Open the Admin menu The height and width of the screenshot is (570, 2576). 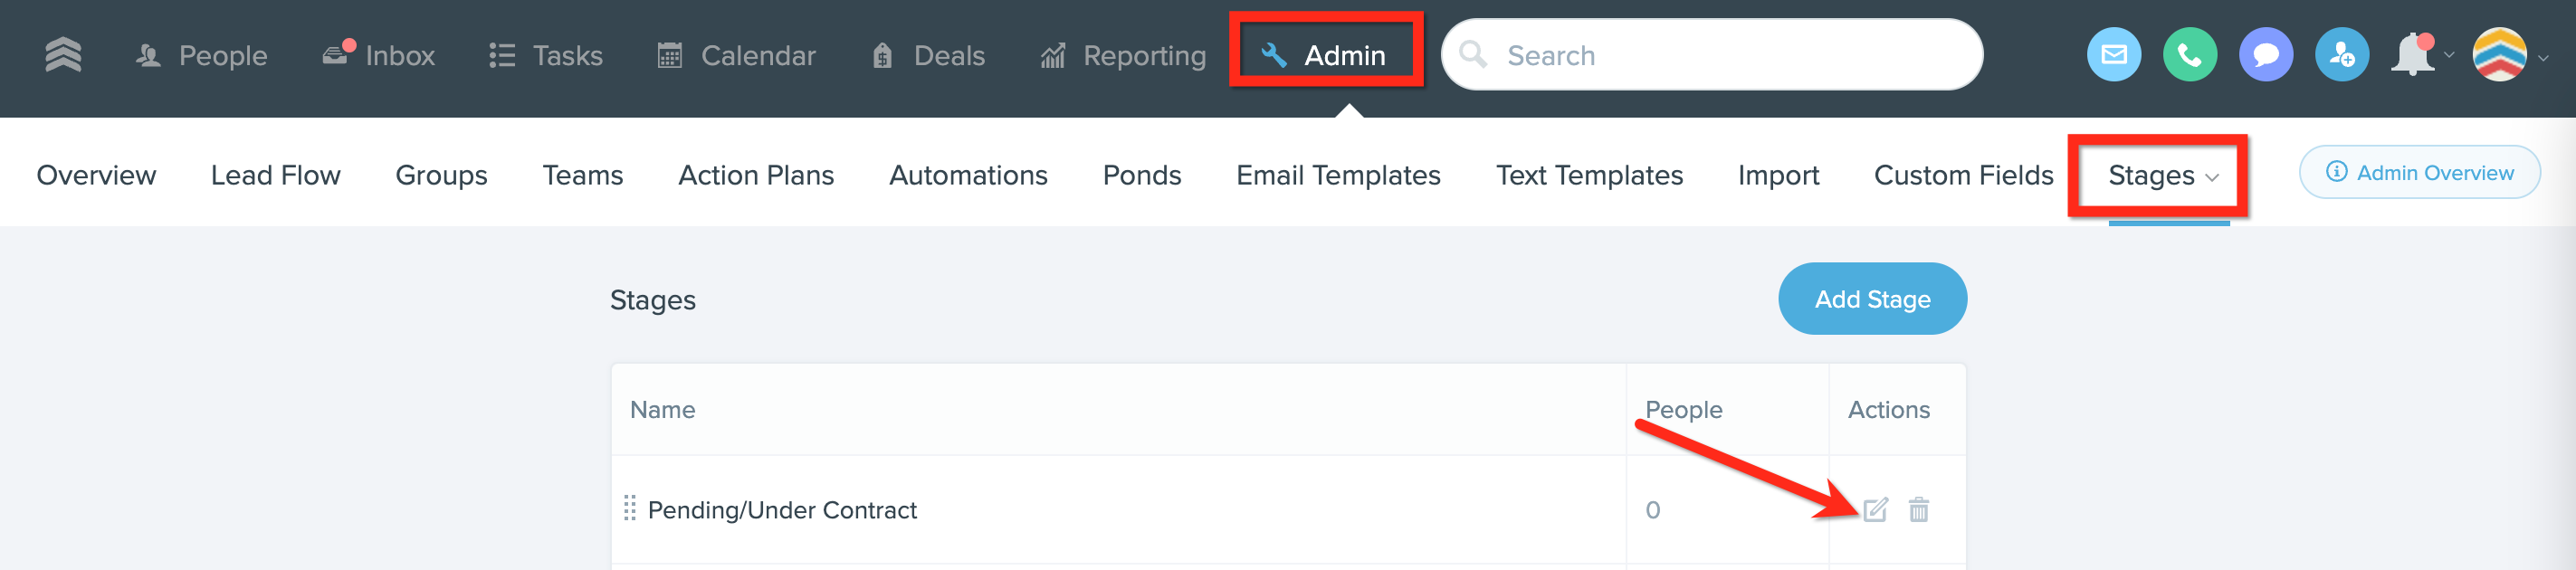pos(1325,55)
